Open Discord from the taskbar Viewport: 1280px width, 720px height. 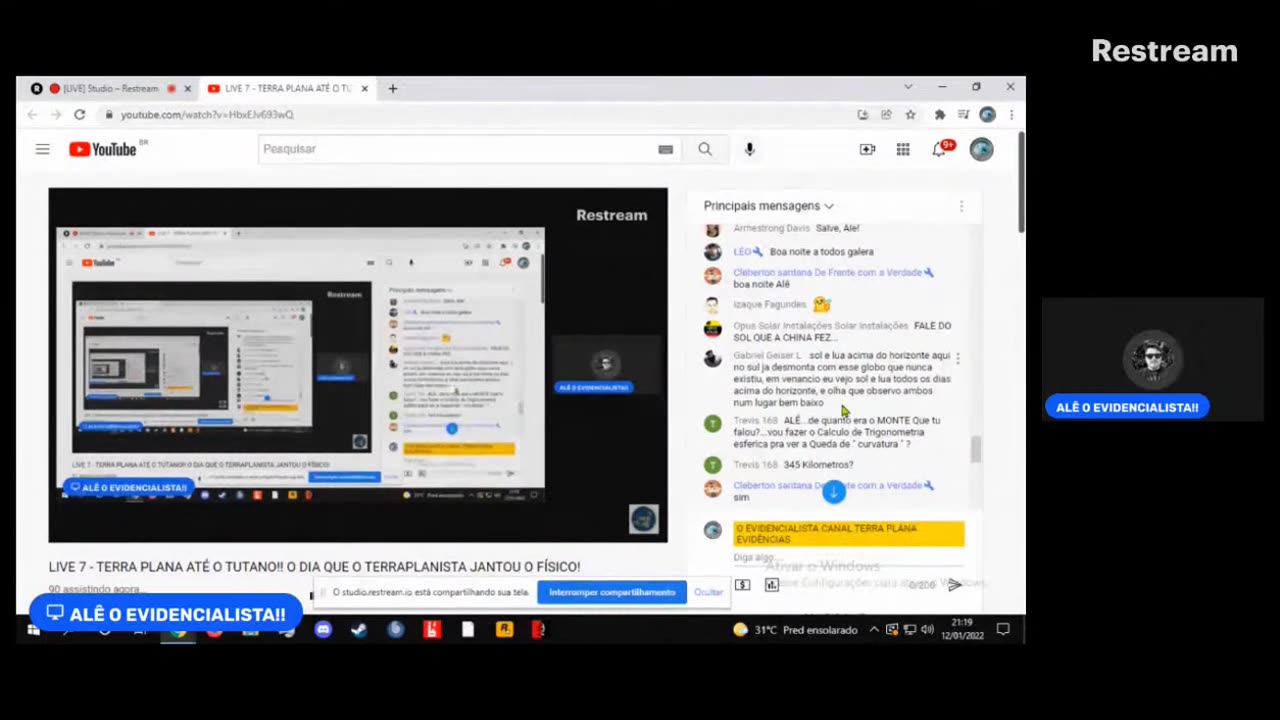(x=322, y=629)
